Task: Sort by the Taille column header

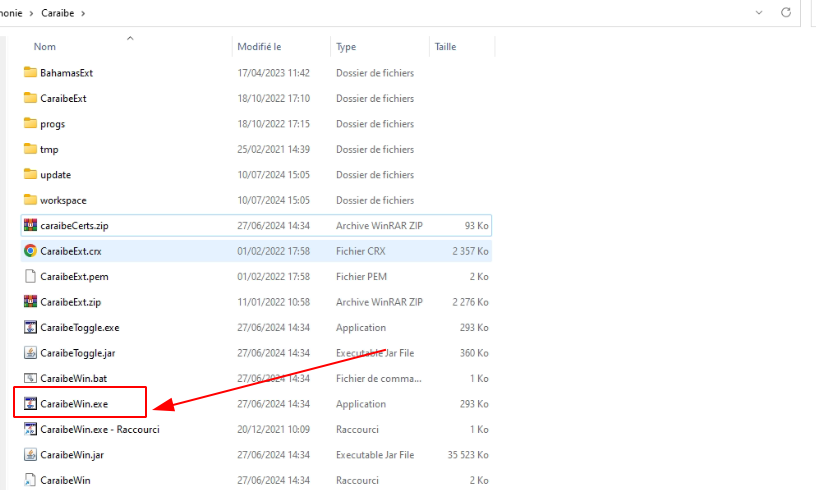Action: [445, 47]
